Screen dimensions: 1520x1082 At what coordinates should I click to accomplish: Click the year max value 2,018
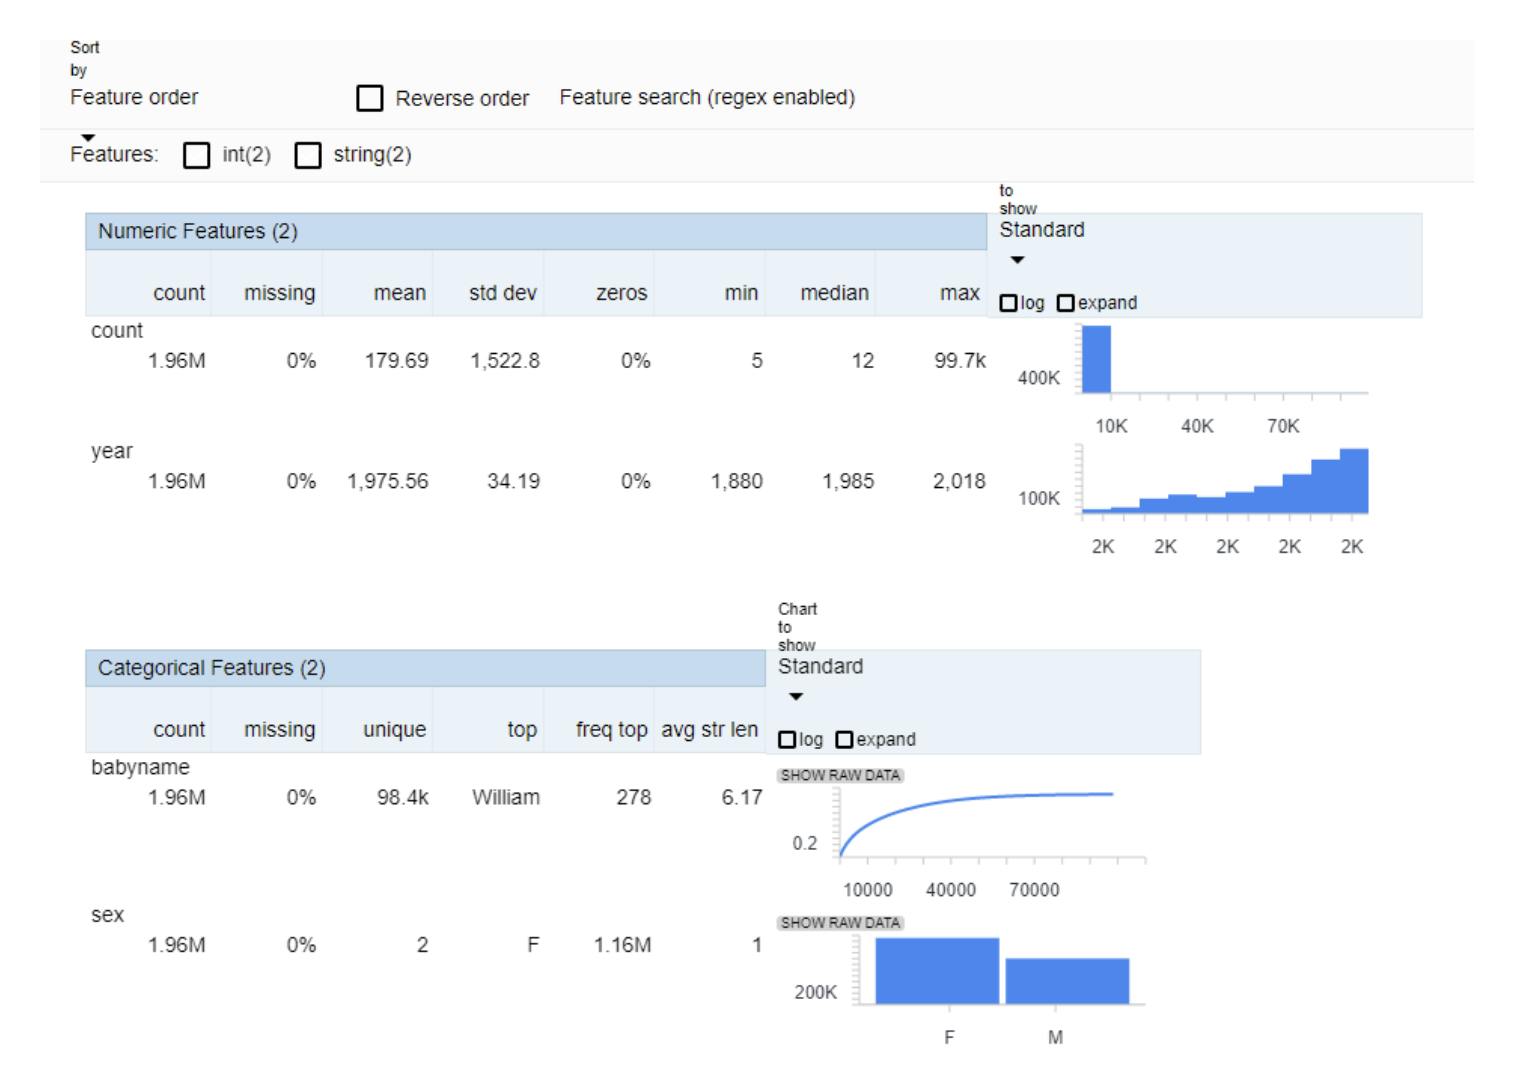click(959, 482)
